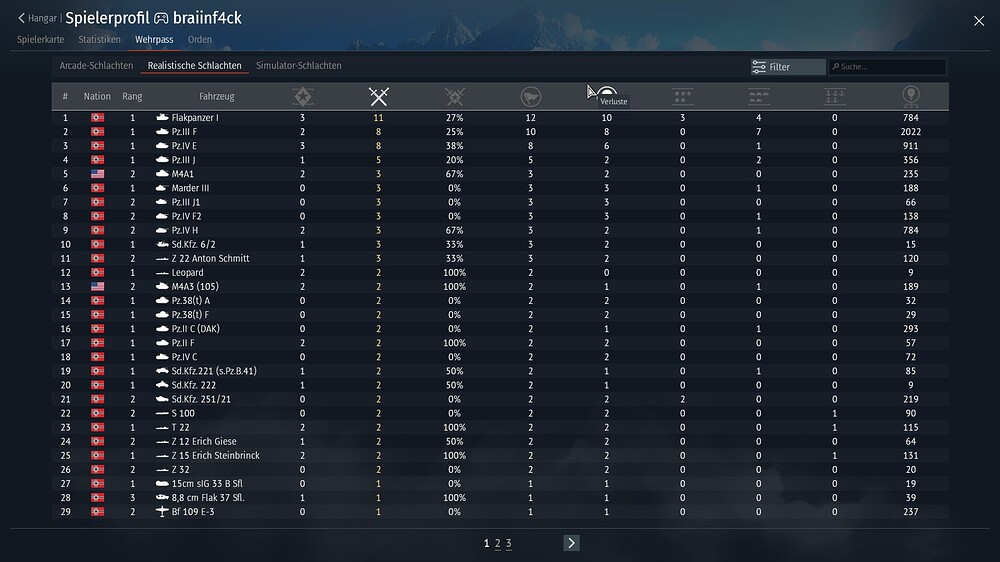Open the Orden tab

click(x=200, y=40)
